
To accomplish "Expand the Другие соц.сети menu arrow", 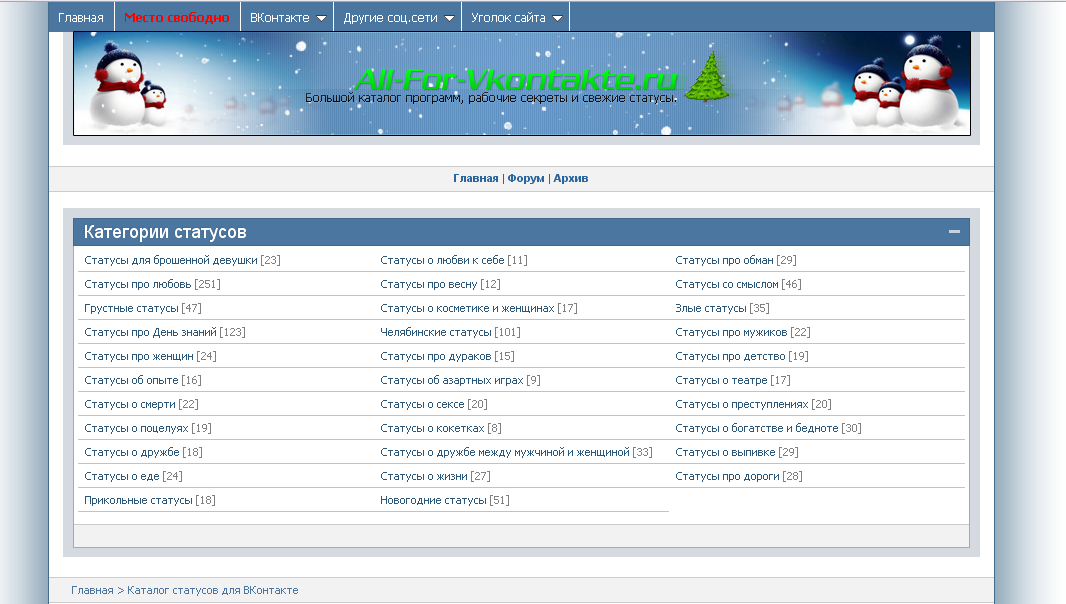I will 449,18.
